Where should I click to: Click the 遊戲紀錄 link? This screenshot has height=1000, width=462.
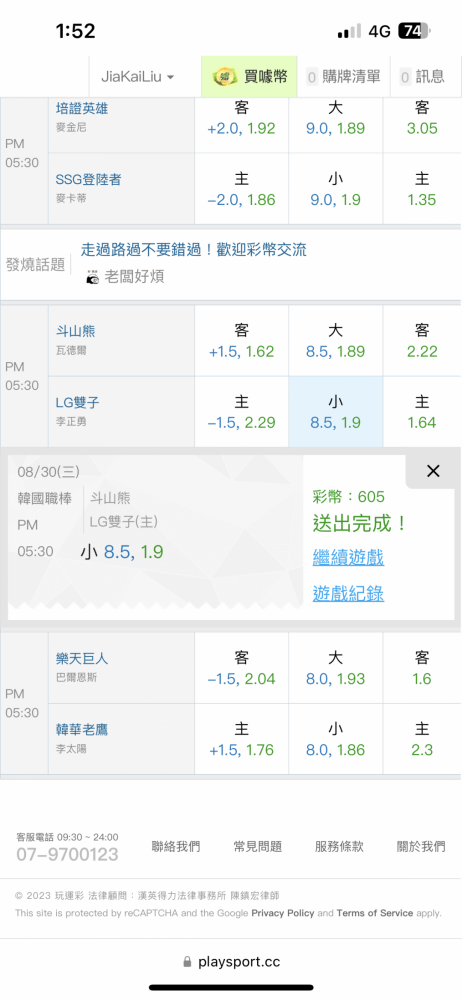point(348,594)
